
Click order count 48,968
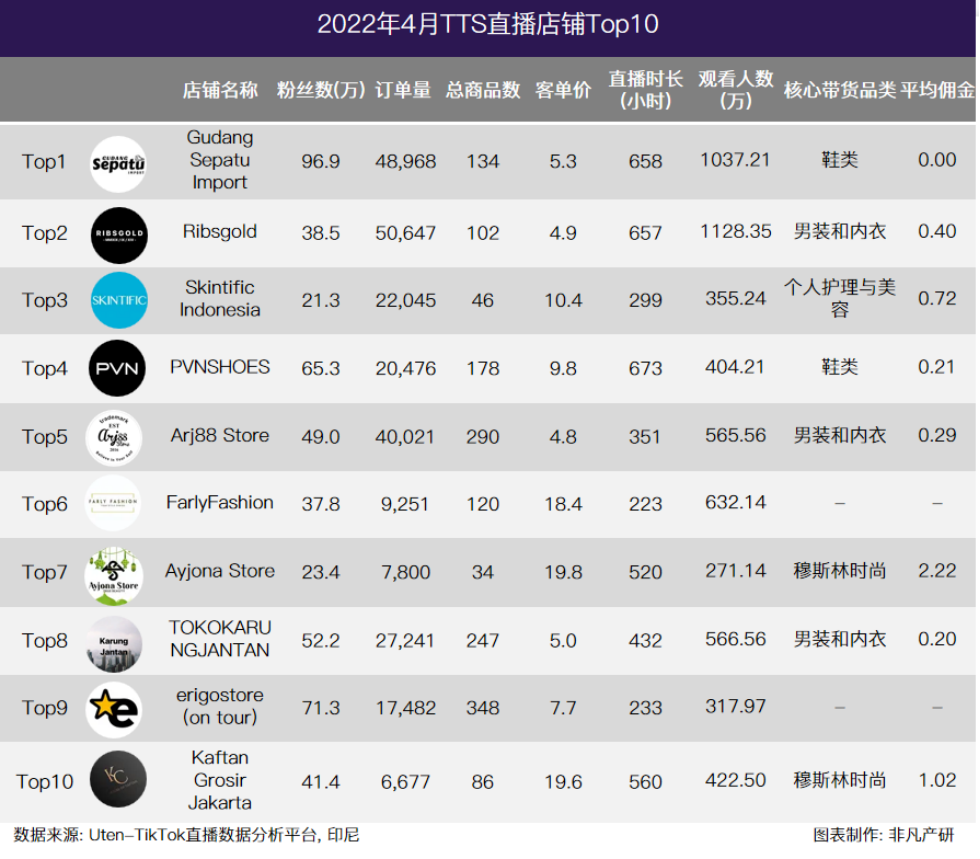coord(406,162)
